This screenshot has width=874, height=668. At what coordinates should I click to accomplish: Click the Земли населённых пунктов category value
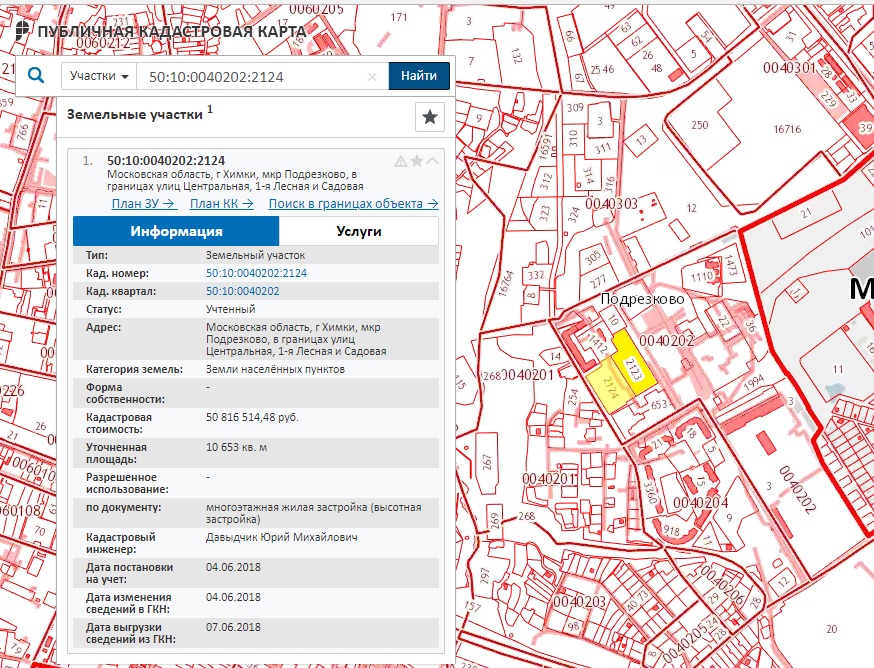[275, 369]
